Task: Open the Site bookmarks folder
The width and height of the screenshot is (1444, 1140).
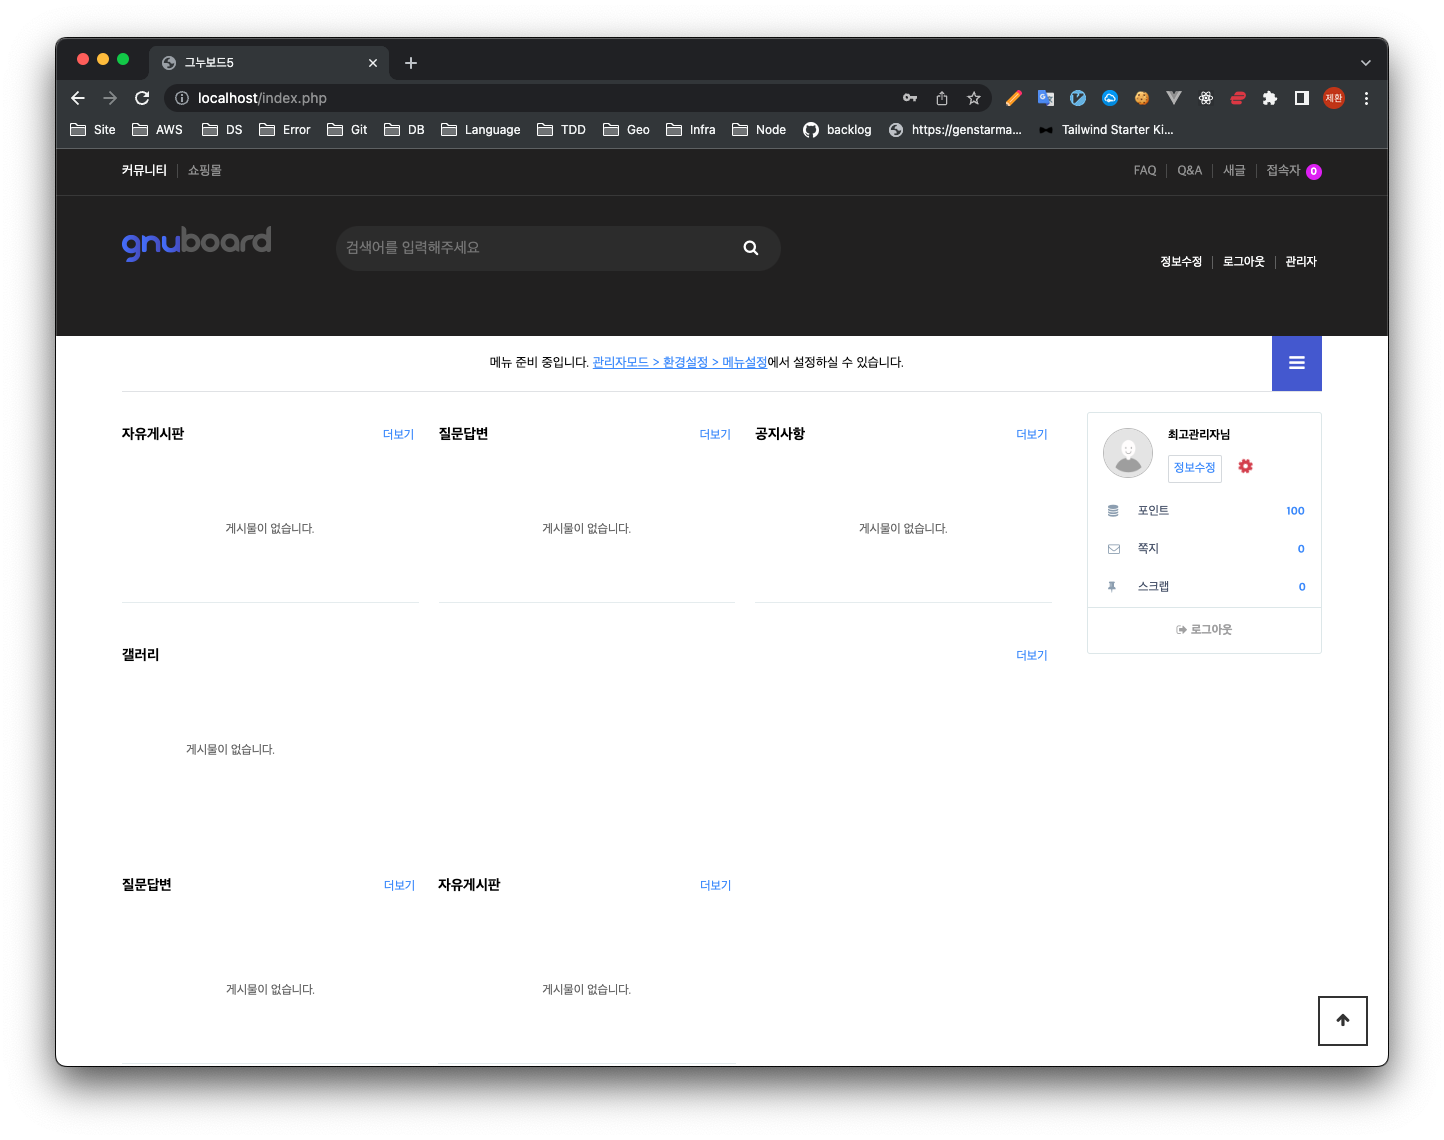Action: tap(93, 130)
